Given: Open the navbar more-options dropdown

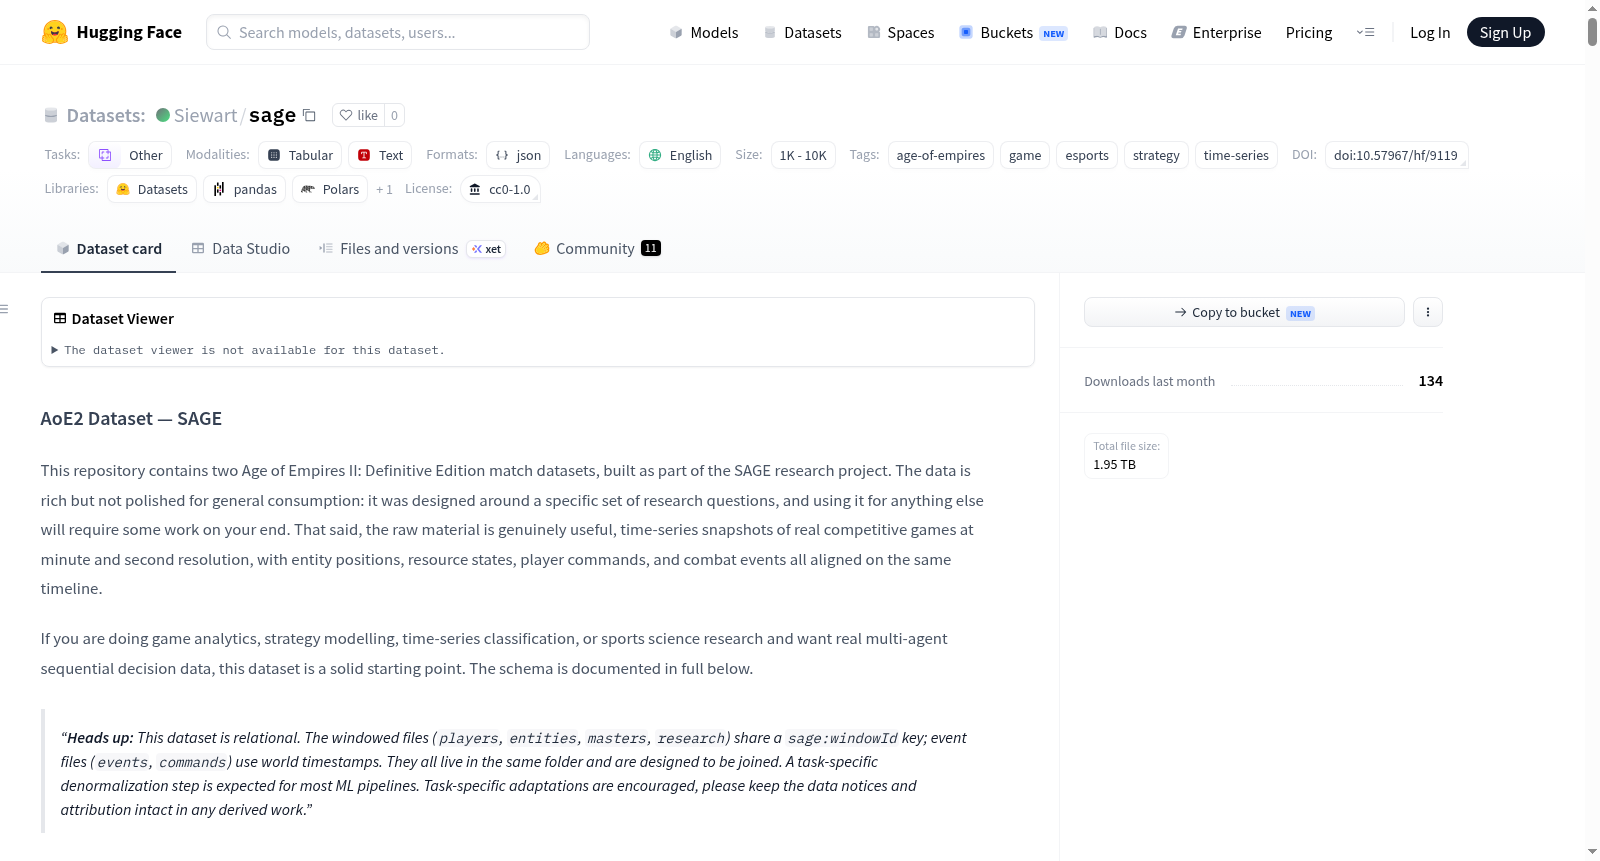Looking at the screenshot, I should [1365, 32].
